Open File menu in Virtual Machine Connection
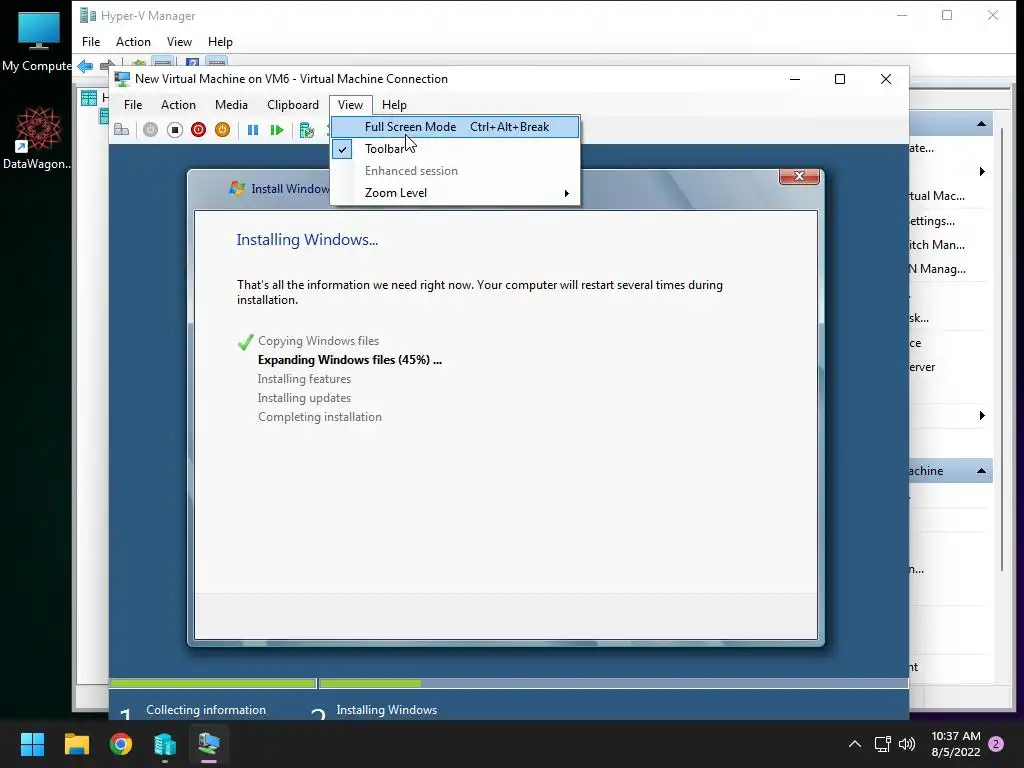This screenshot has width=1024, height=768. (133, 104)
